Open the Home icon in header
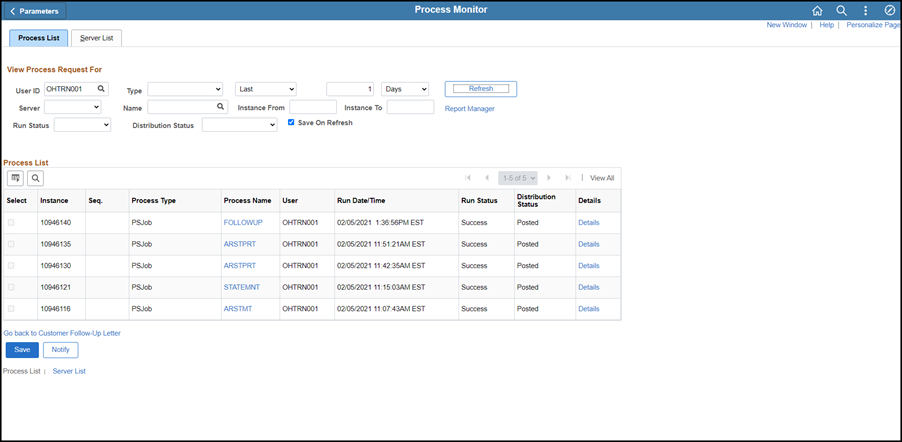 (817, 11)
